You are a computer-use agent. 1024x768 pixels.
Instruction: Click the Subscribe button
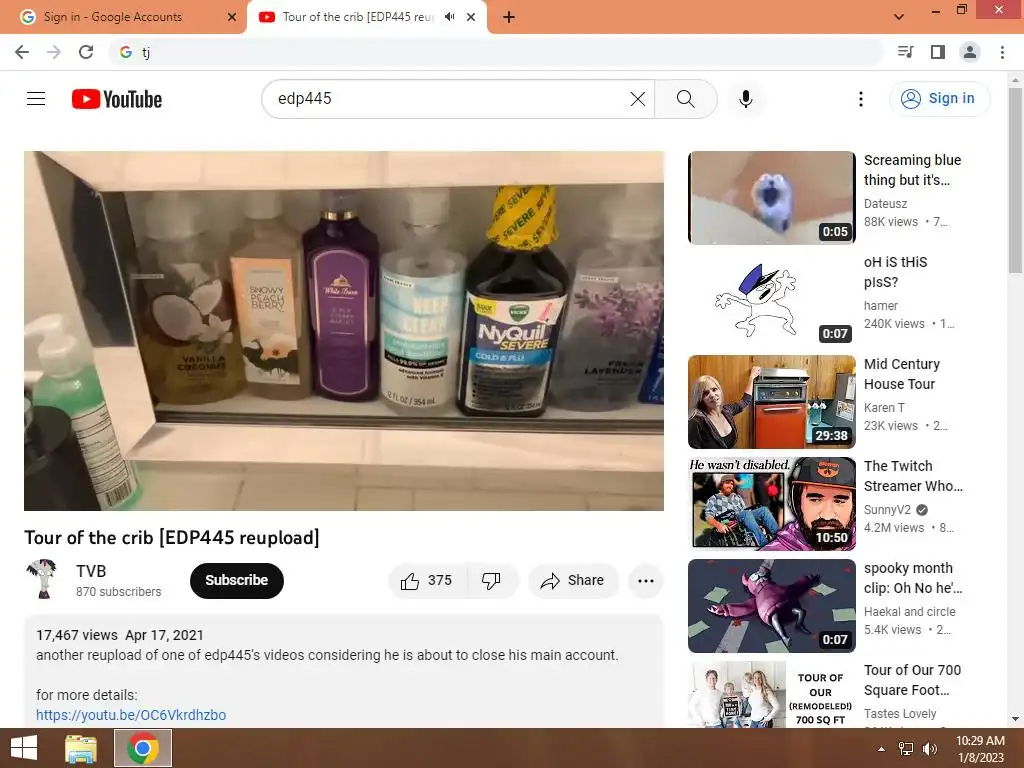[x=236, y=581]
